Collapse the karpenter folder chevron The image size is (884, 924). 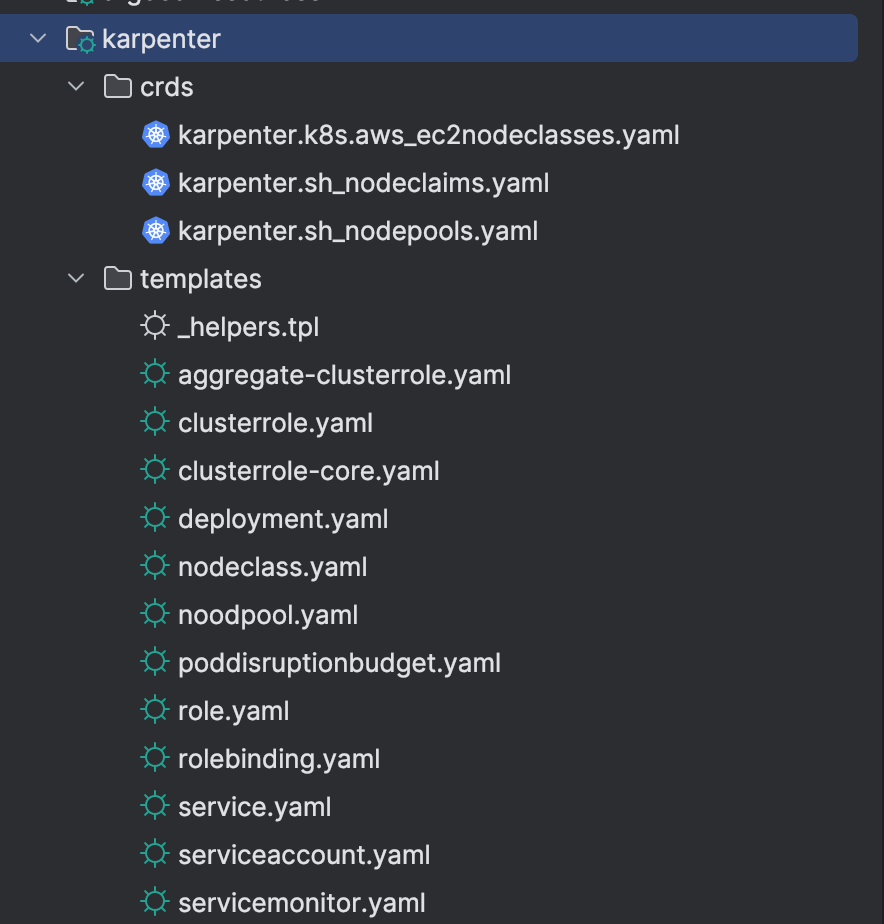click(38, 39)
